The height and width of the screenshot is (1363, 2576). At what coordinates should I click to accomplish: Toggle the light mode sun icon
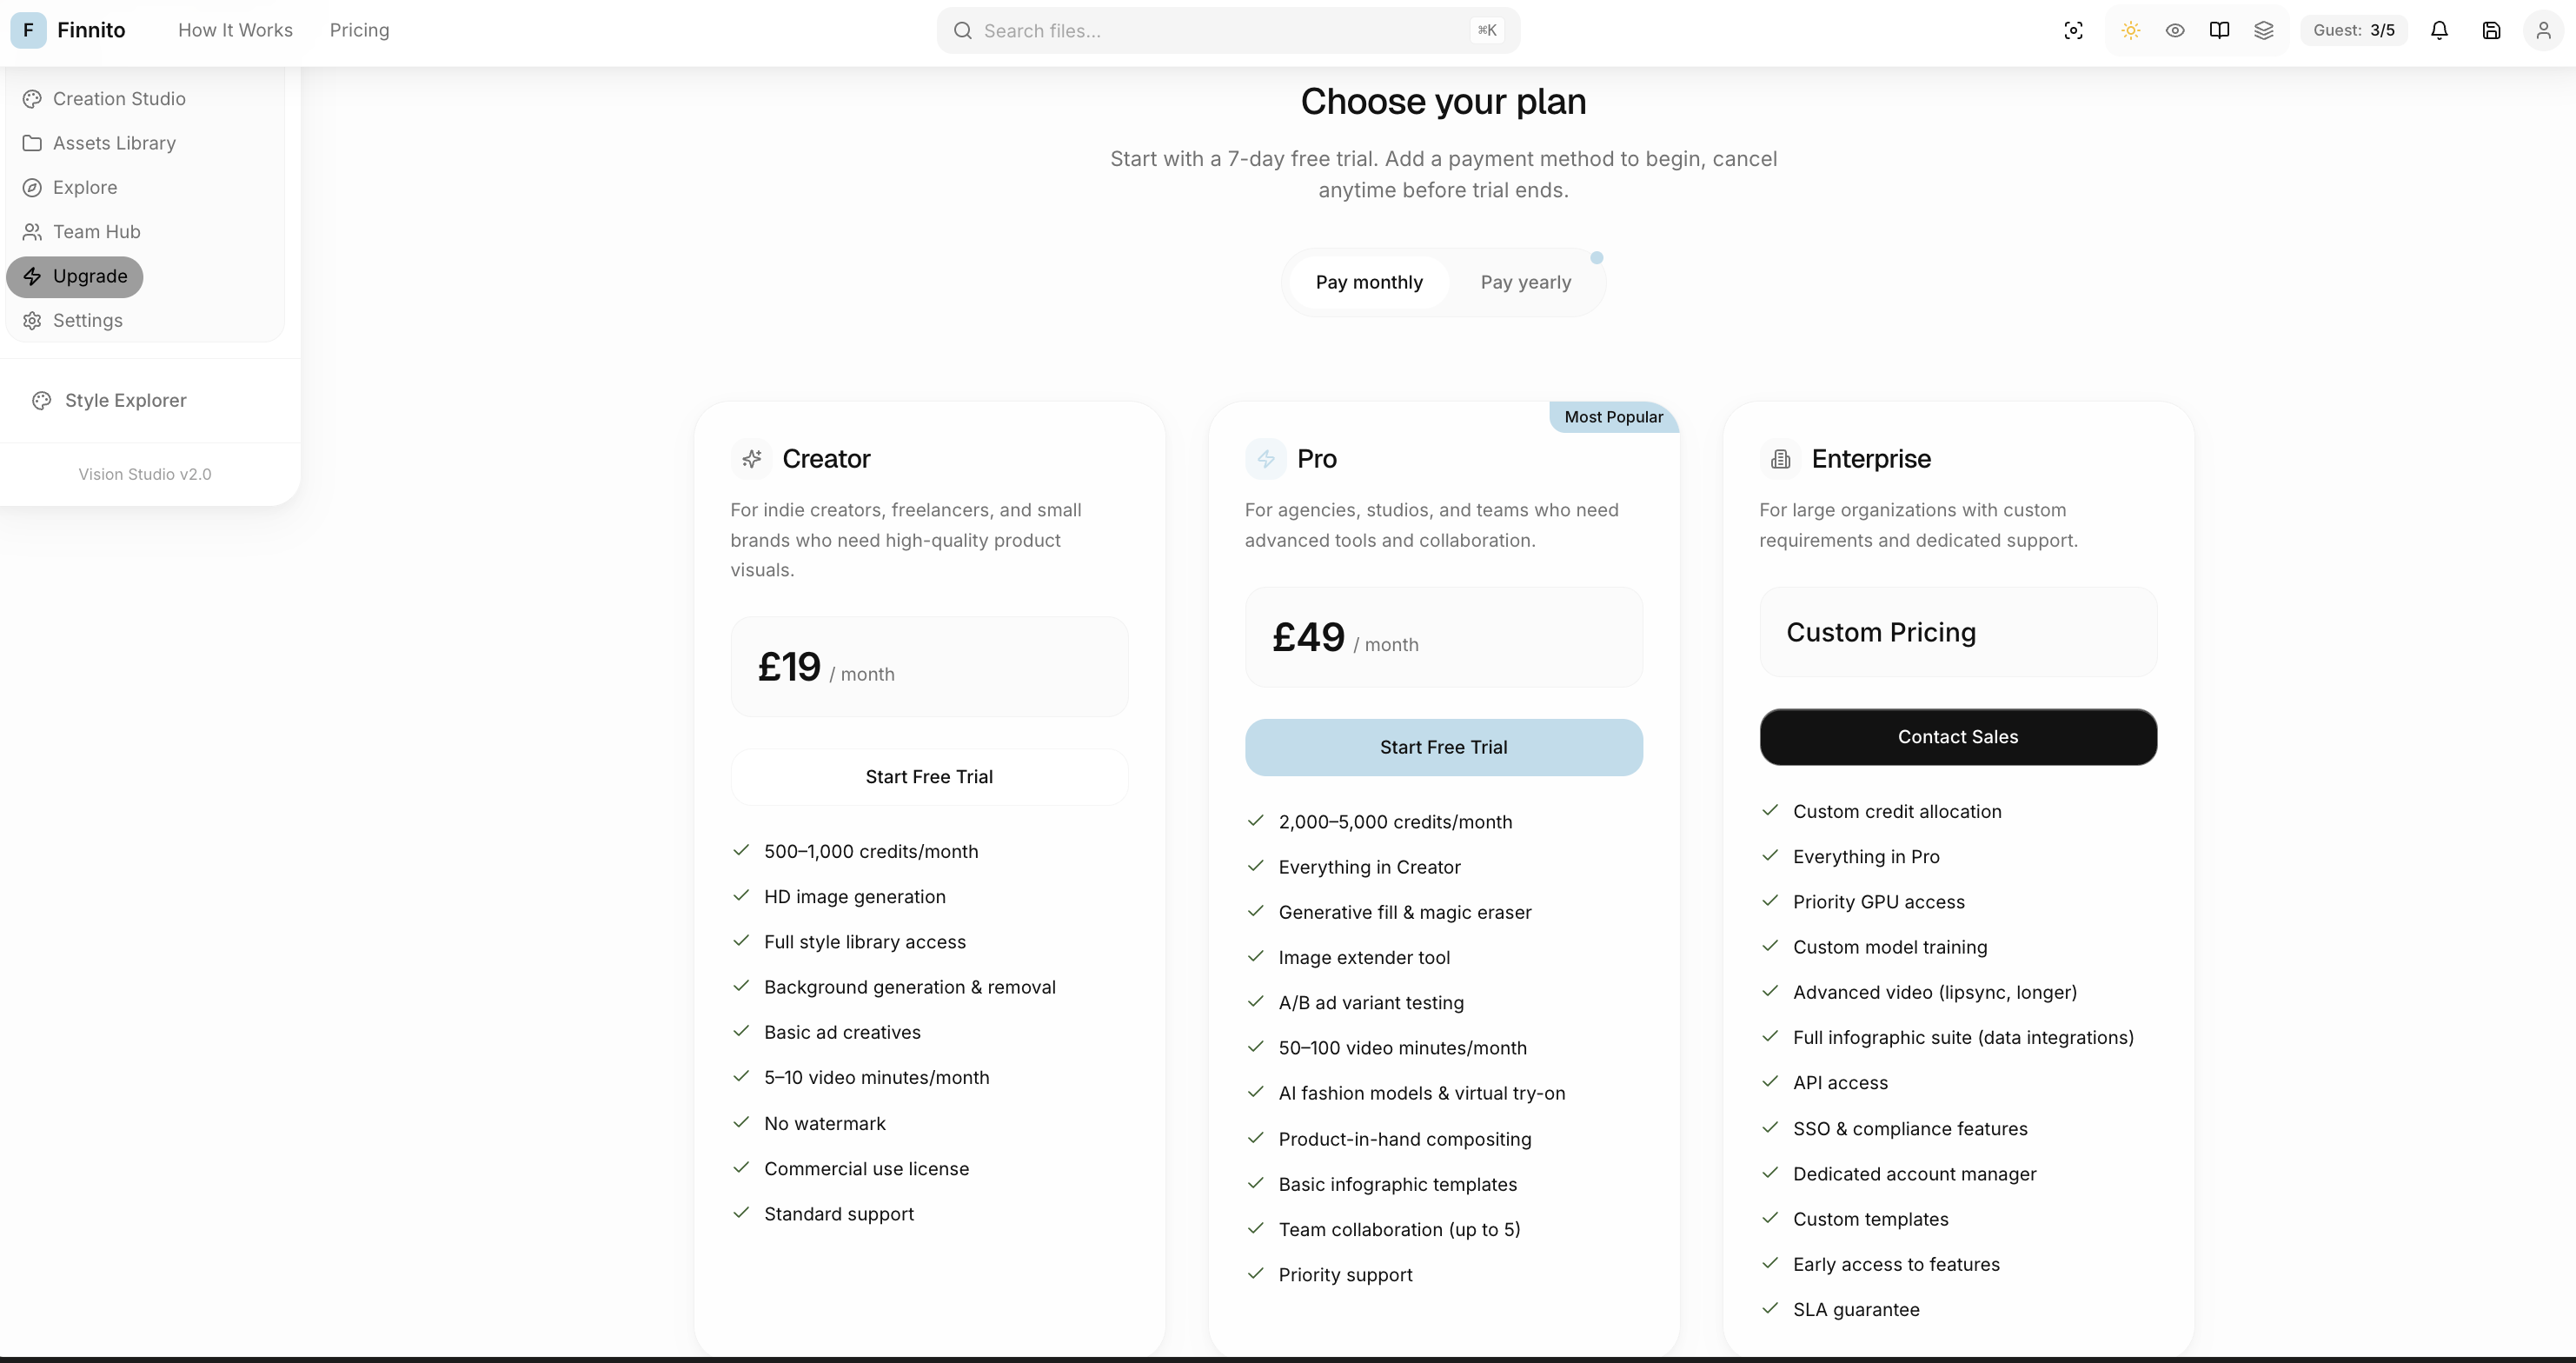[x=2130, y=30]
